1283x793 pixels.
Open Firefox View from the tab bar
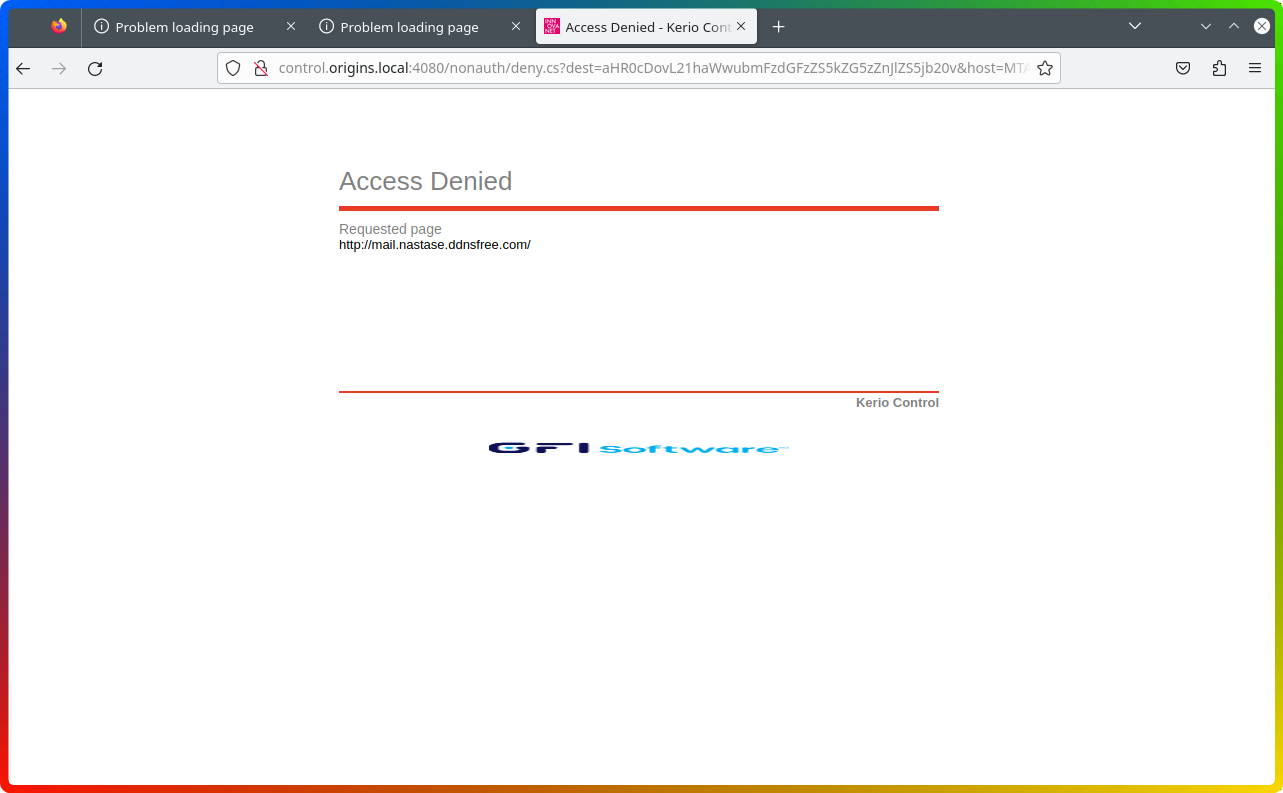[59, 27]
